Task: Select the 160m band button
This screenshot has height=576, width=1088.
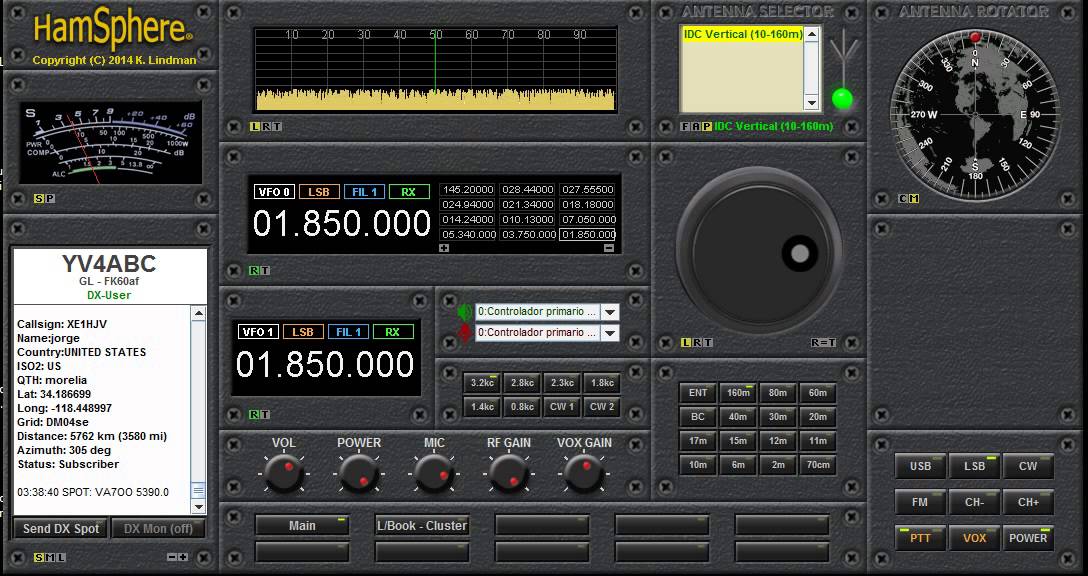Action: (x=738, y=393)
